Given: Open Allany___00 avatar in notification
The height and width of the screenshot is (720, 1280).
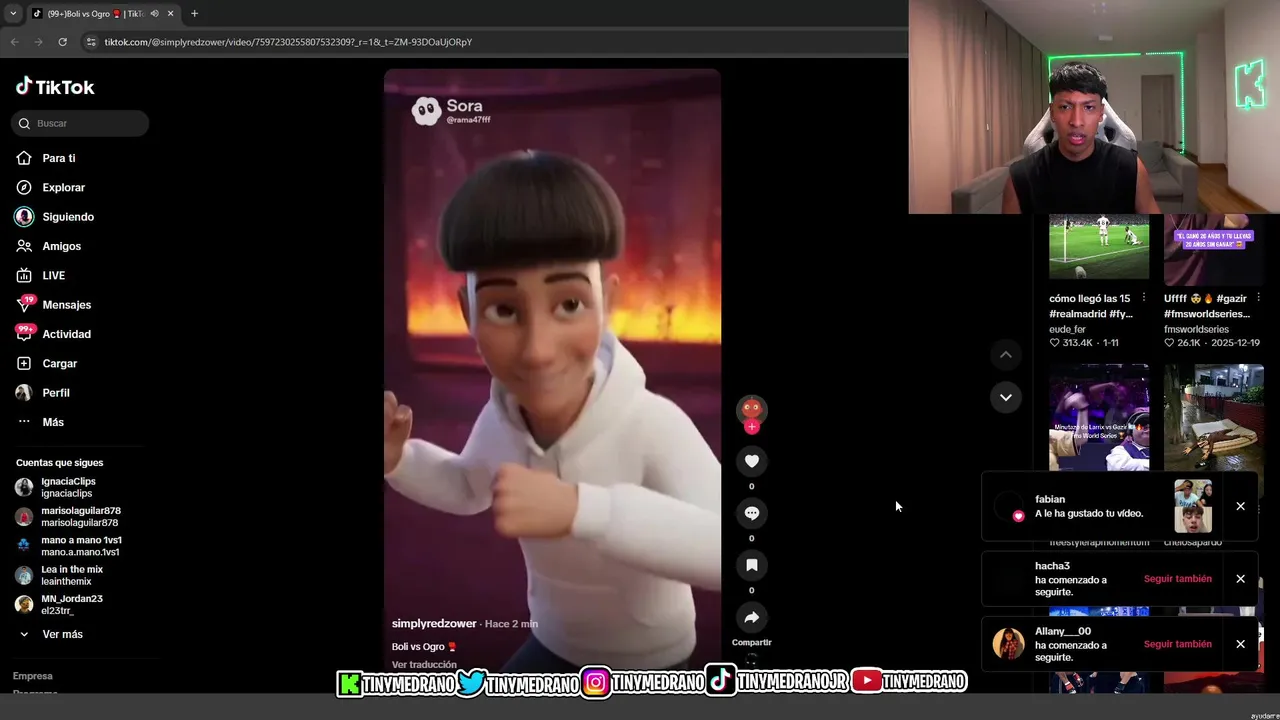Looking at the screenshot, I should 1008,644.
